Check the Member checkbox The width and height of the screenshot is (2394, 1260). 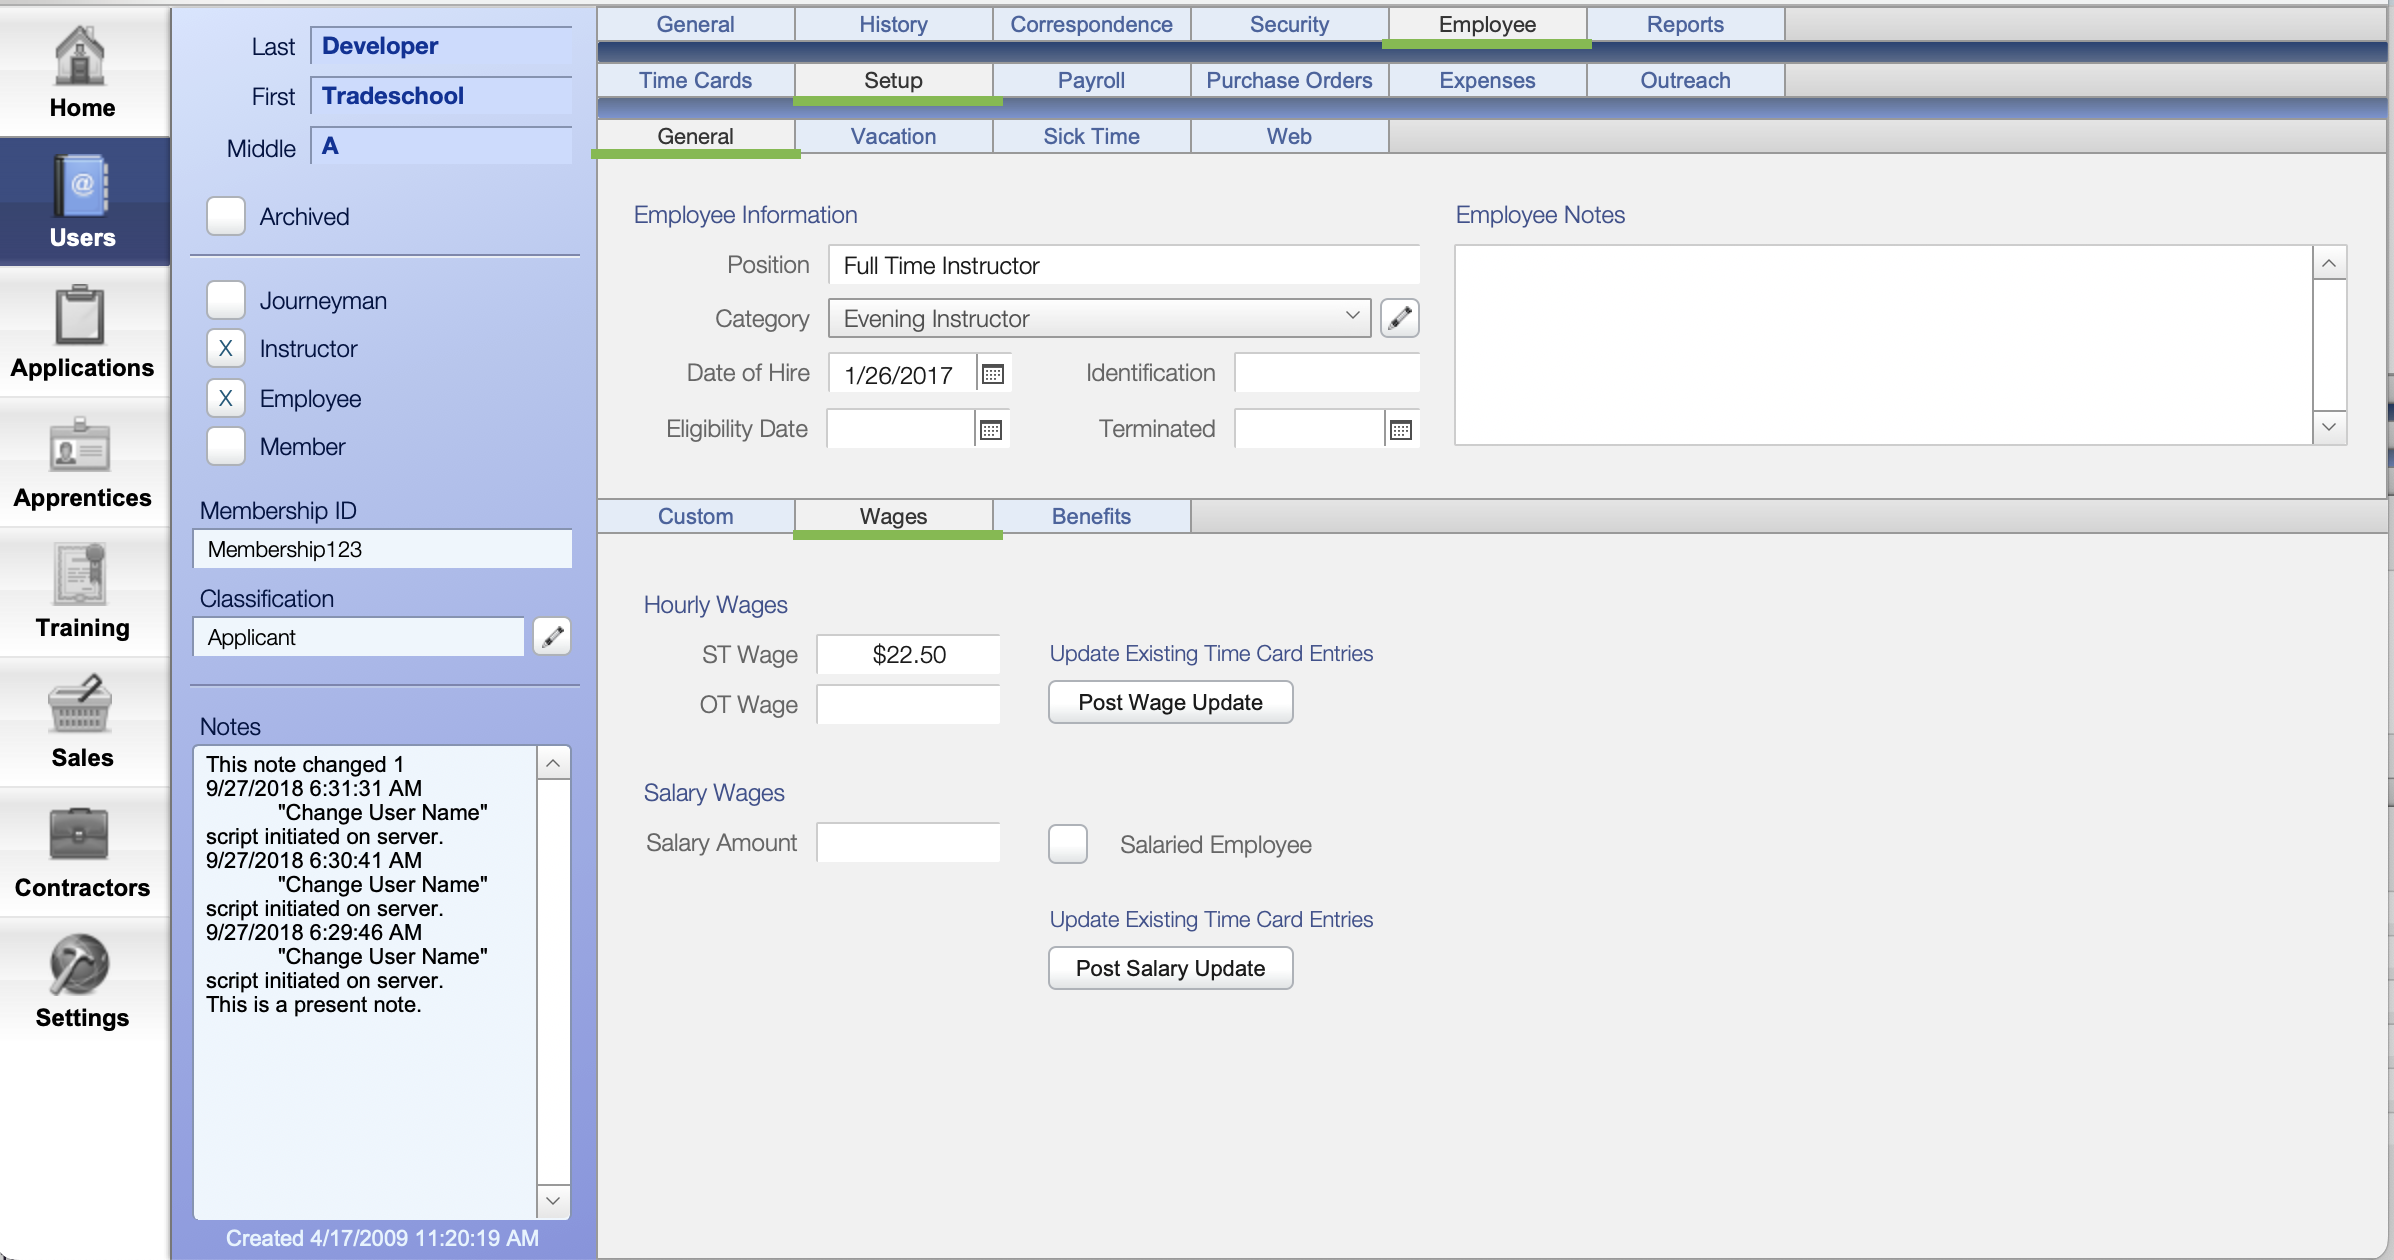tap(226, 446)
